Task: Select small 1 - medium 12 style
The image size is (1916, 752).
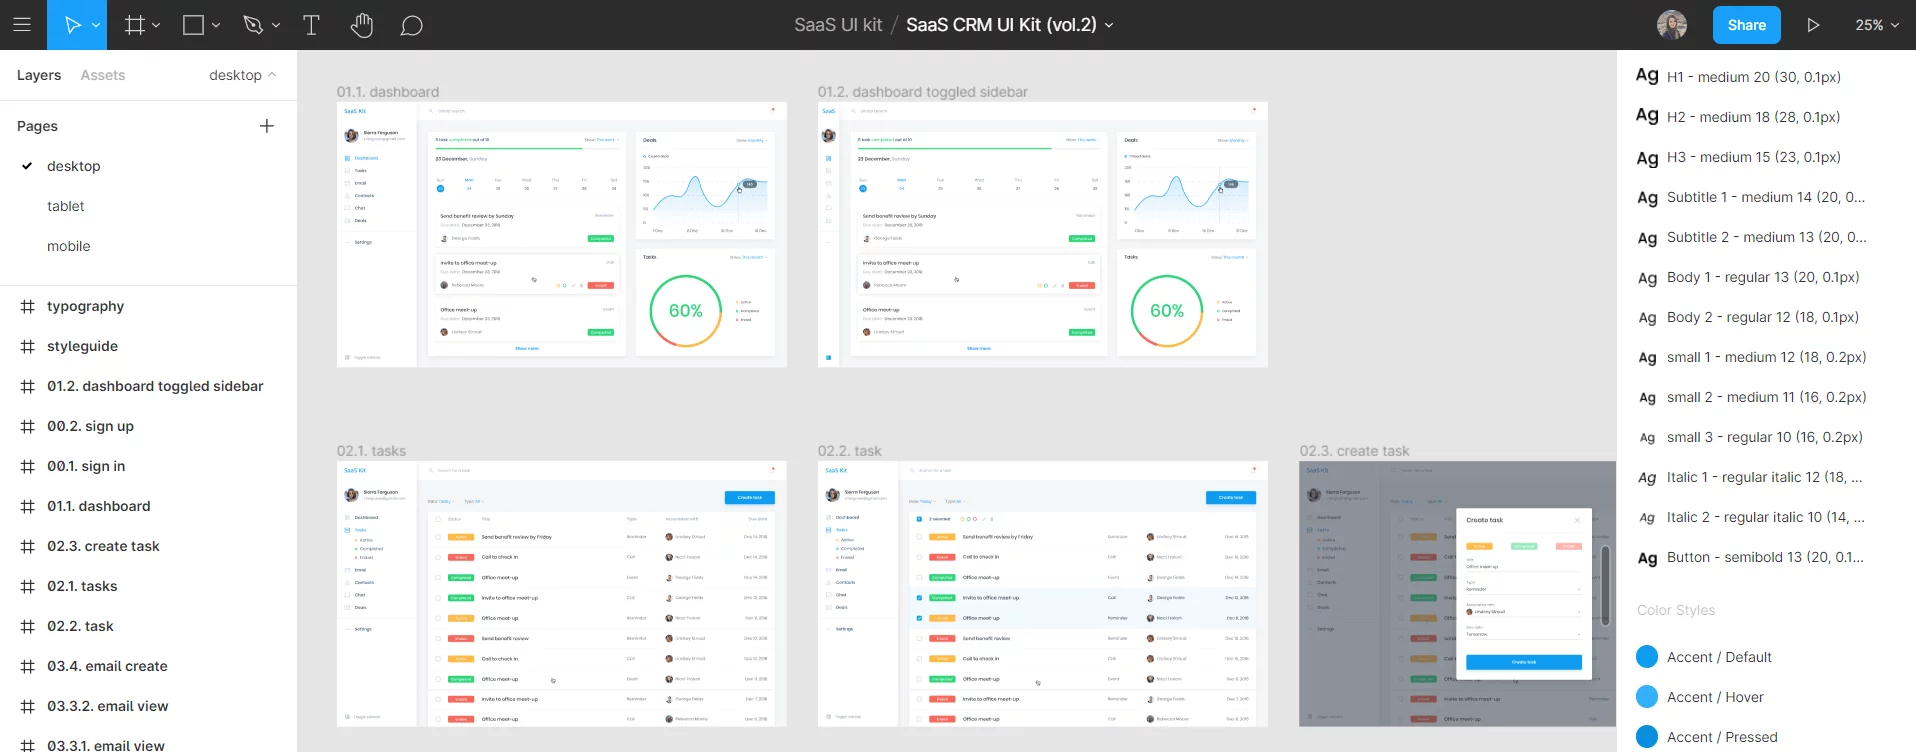Action: [x=1766, y=357]
